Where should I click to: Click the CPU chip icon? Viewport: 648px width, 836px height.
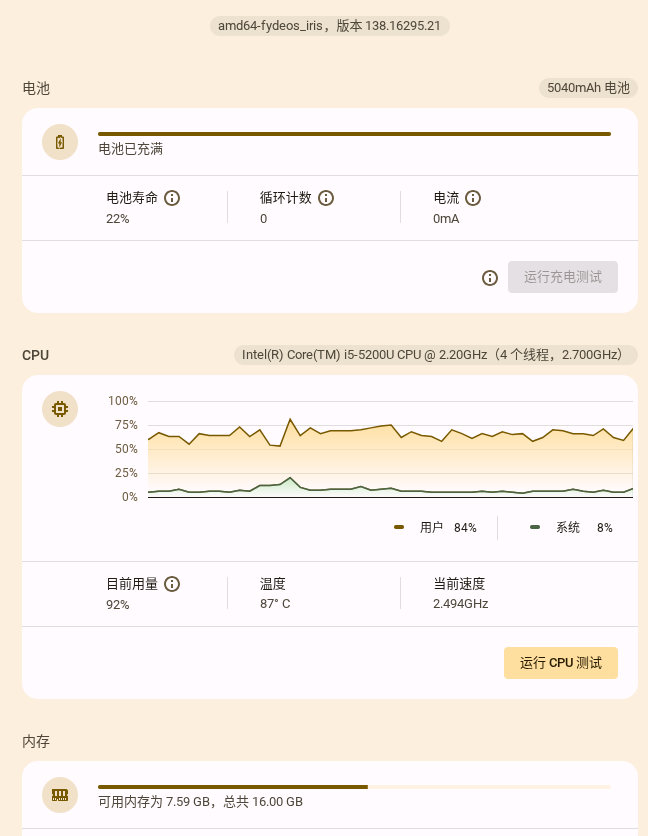[60, 409]
